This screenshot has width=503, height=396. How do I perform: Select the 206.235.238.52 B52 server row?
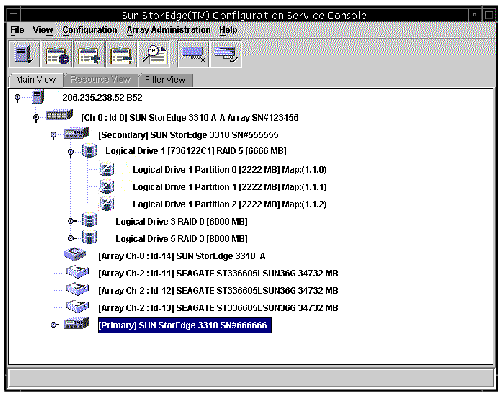[x=102, y=98]
